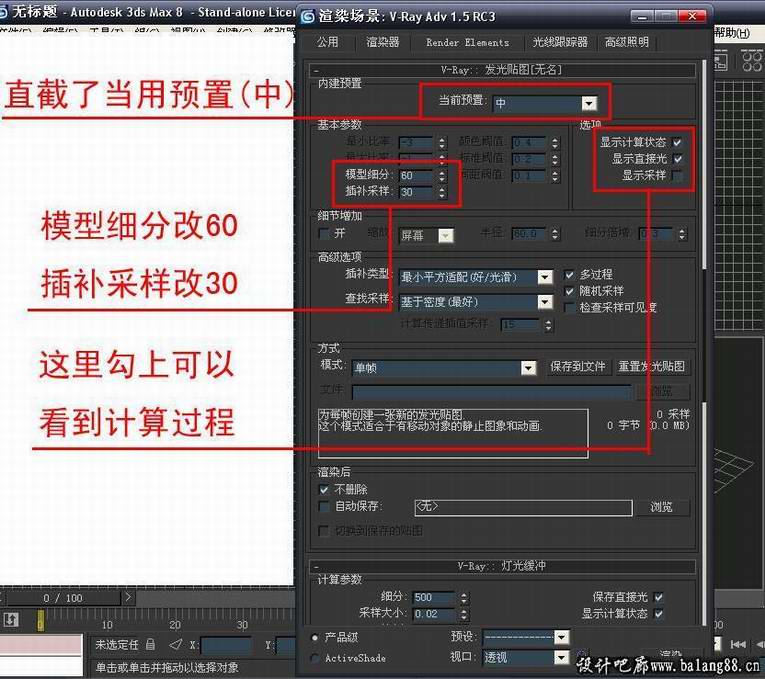Open the 视口 dropdown showing 透视

[x=562, y=658]
